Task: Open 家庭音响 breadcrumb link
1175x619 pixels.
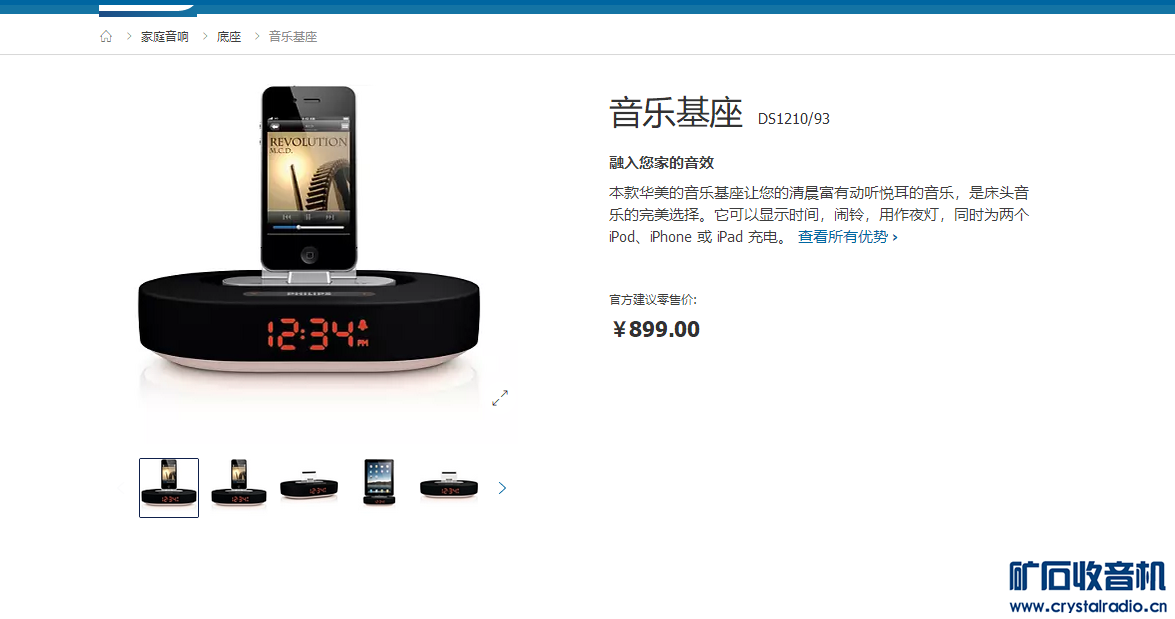Action: pyautogui.click(x=165, y=37)
